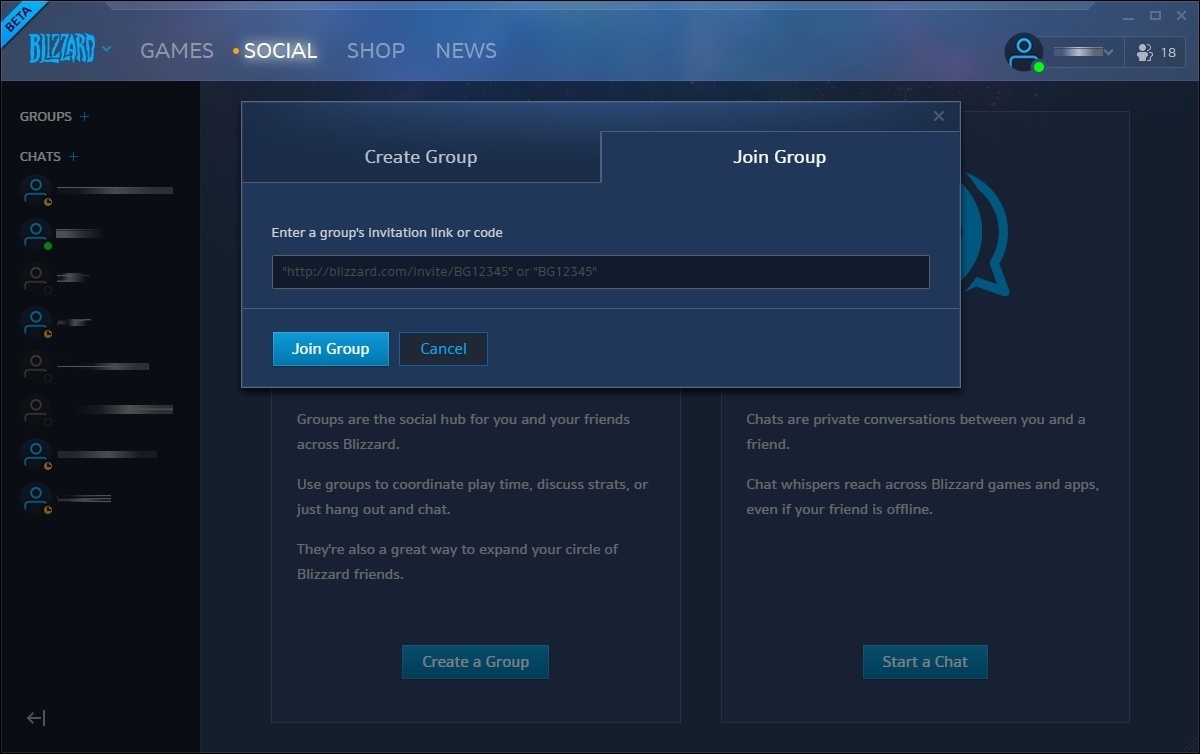Open the first chat contact in sidebar
Screen dimensions: 1200x754
(x=95, y=190)
